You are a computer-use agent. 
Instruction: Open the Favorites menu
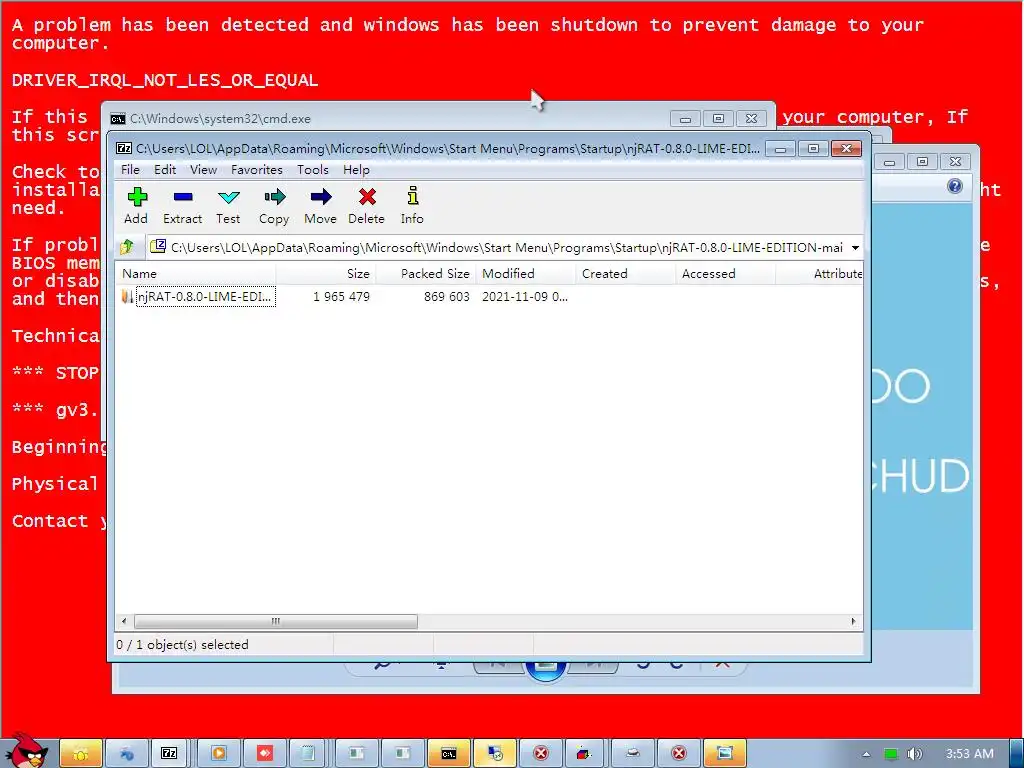click(x=257, y=170)
